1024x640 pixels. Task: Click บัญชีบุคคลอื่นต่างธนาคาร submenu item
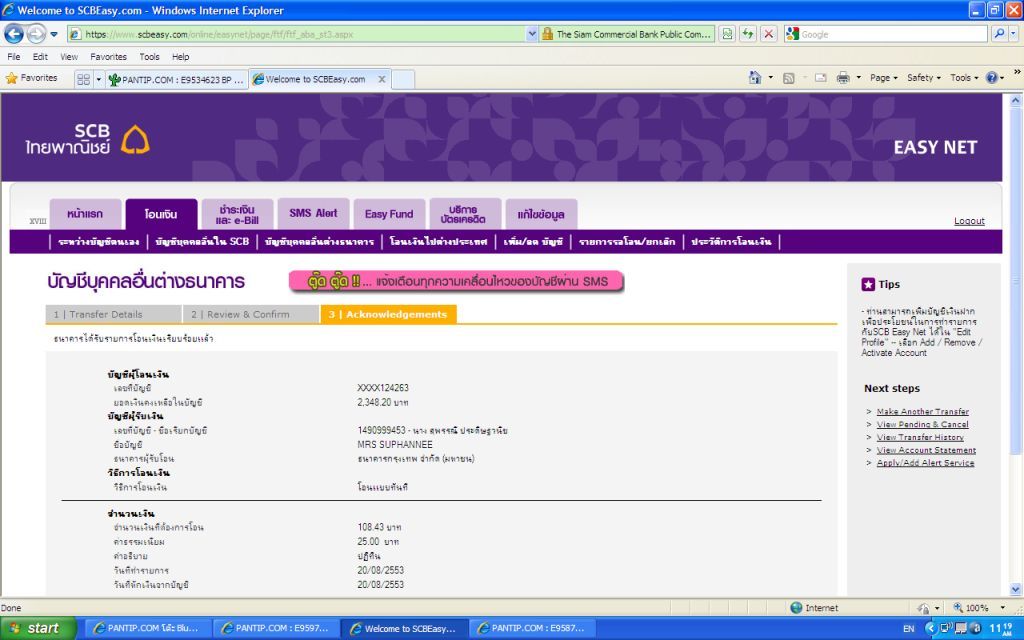pyautogui.click(x=319, y=242)
